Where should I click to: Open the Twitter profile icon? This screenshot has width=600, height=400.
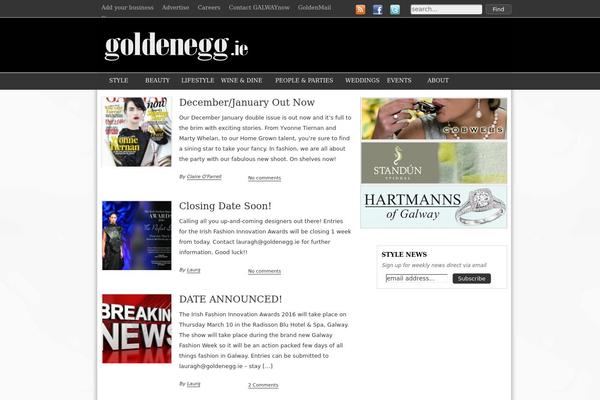pos(395,10)
